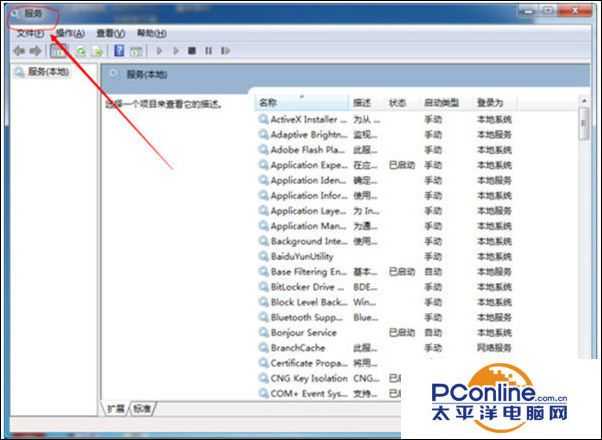Open the blue Help toolbar icon
Screen dimensions: 602x440
[x=119, y=51]
